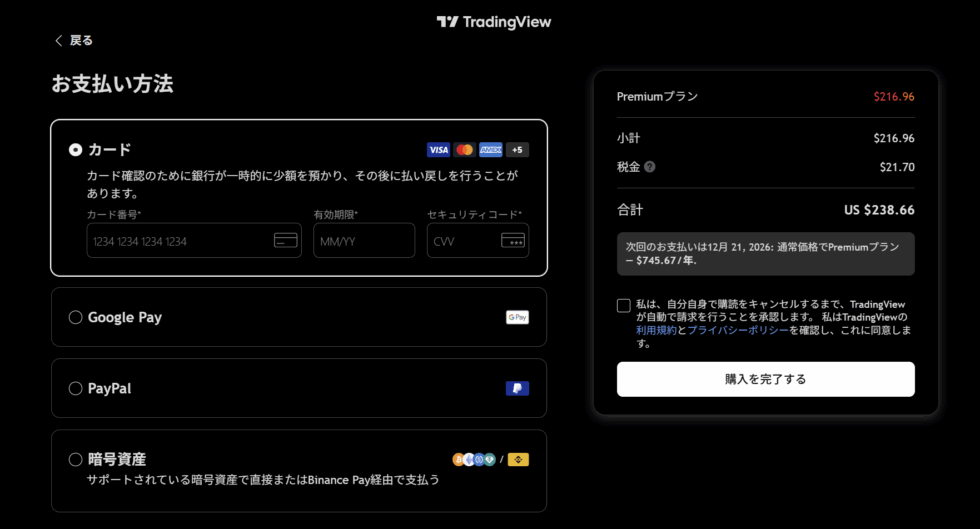This screenshot has height=529, width=980.
Task: Check the auto-renewal agreement checkbox
Action: click(624, 305)
